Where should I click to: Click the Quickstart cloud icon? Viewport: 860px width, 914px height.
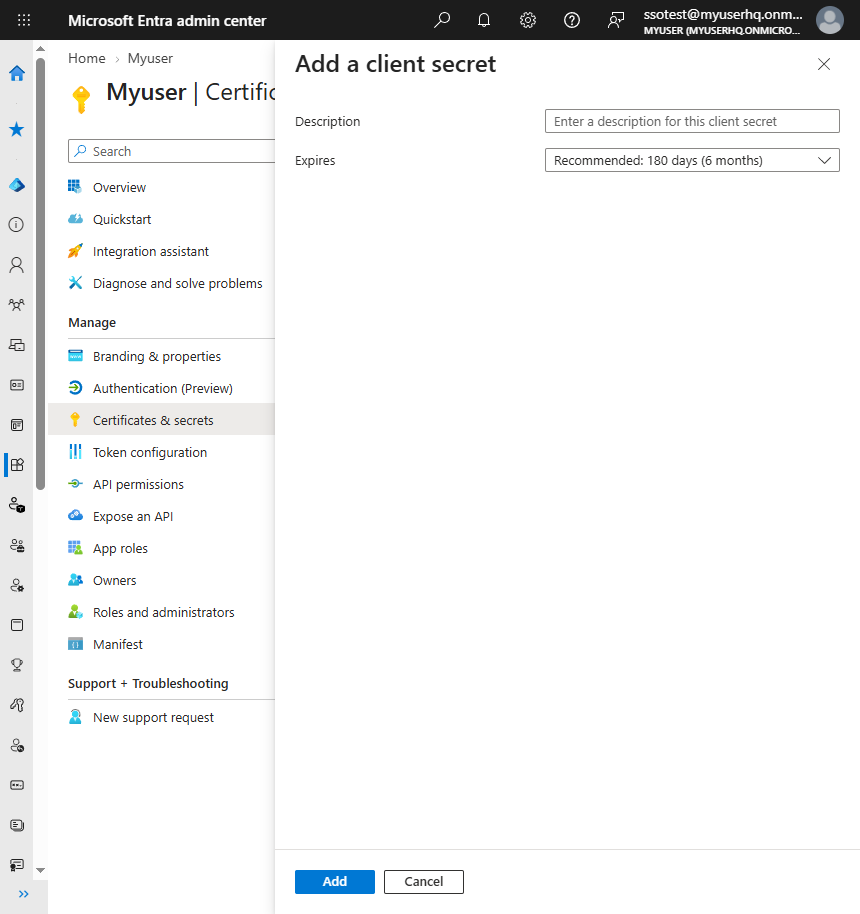[75, 219]
